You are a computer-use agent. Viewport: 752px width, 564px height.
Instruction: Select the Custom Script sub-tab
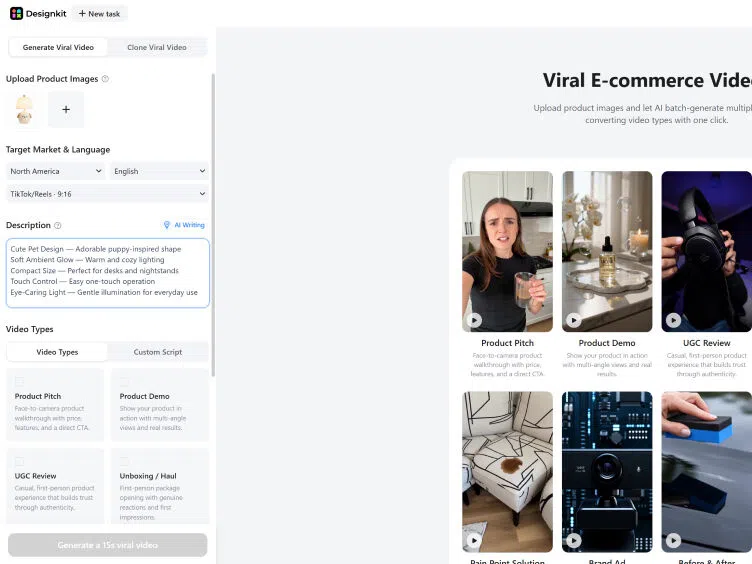158,352
